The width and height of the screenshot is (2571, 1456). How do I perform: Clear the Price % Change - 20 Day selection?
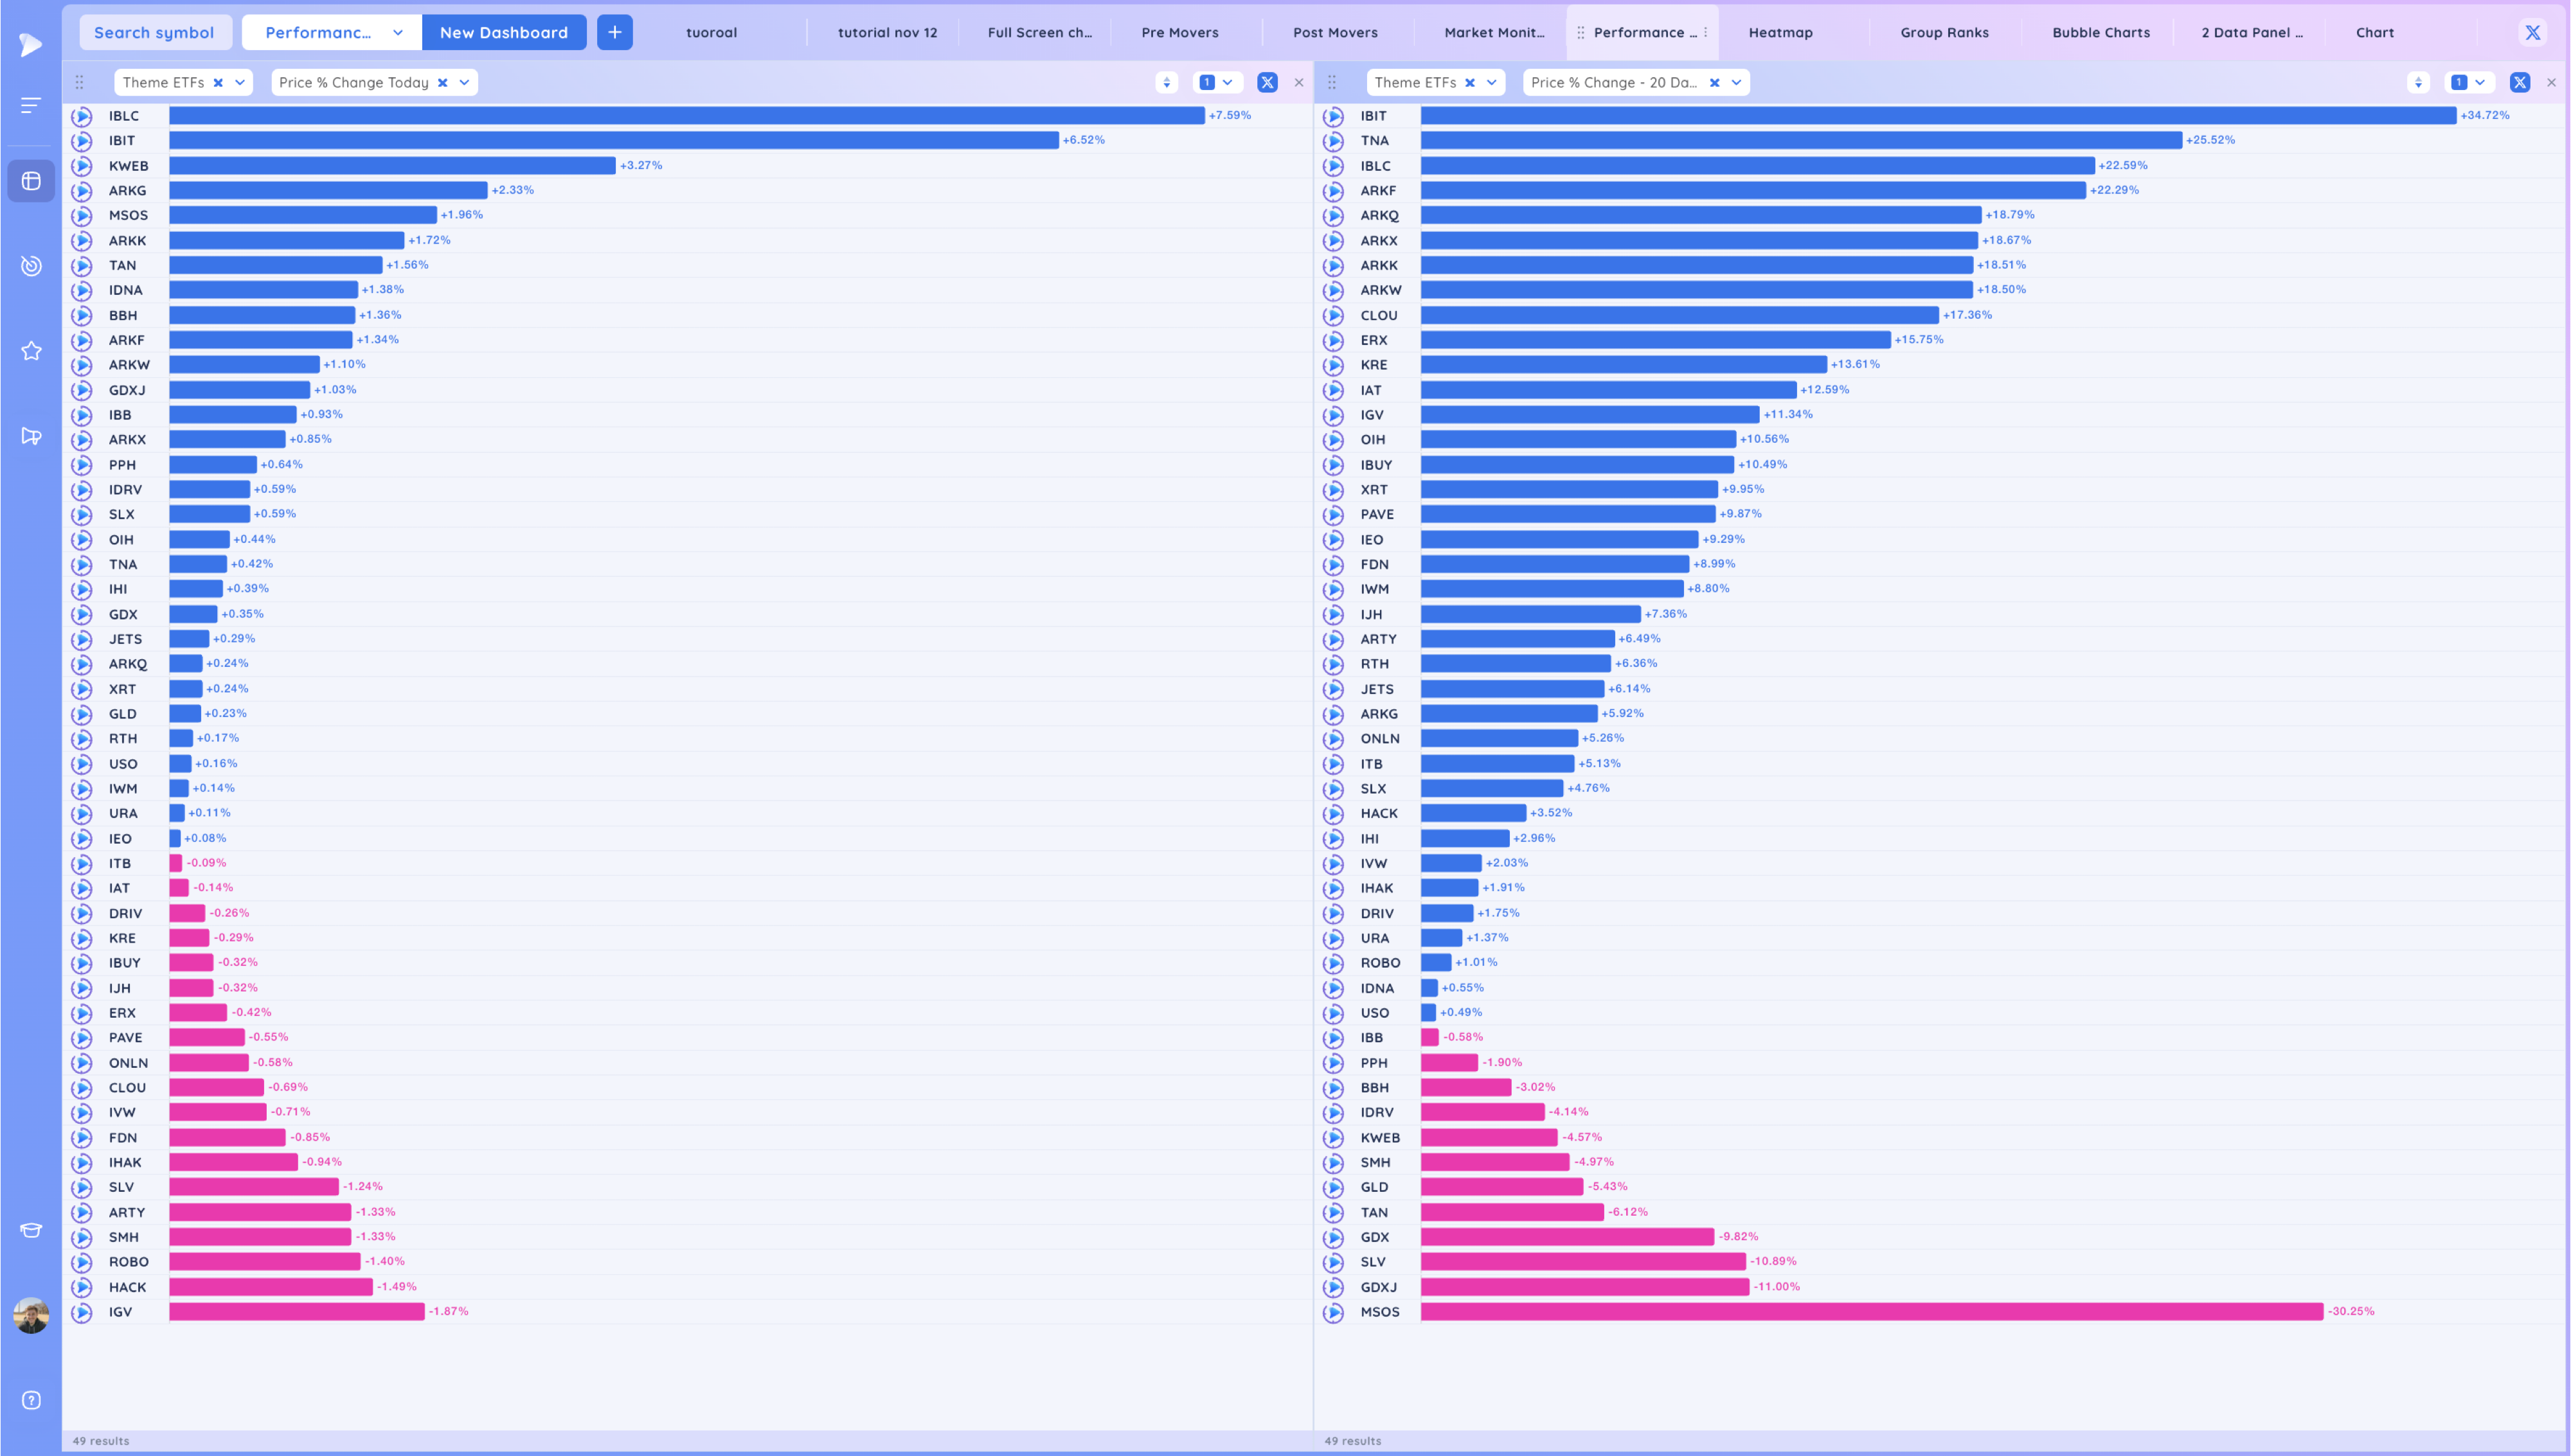click(x=1714, y=83)
